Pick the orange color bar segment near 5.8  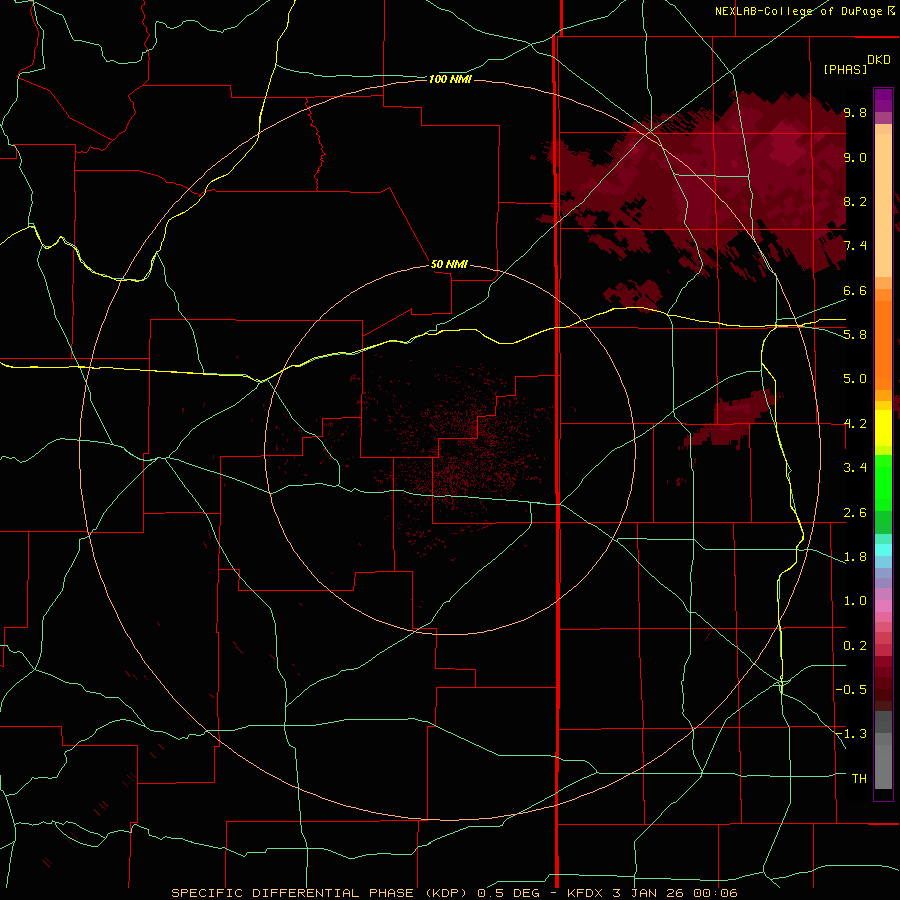883,345
